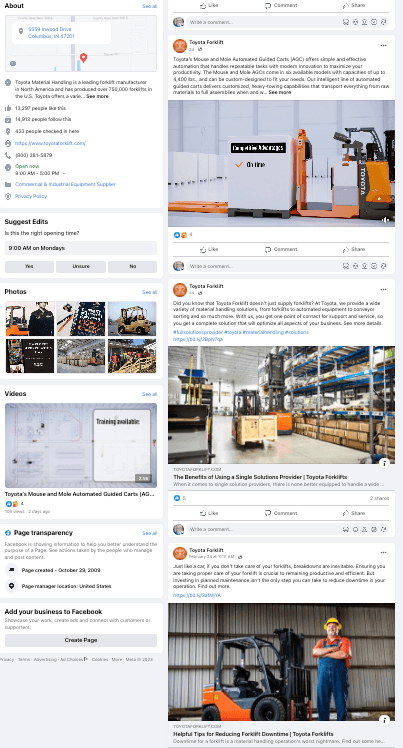Open the emoji picker in the Single Solutions post comment box

click(x=355, y=529)
